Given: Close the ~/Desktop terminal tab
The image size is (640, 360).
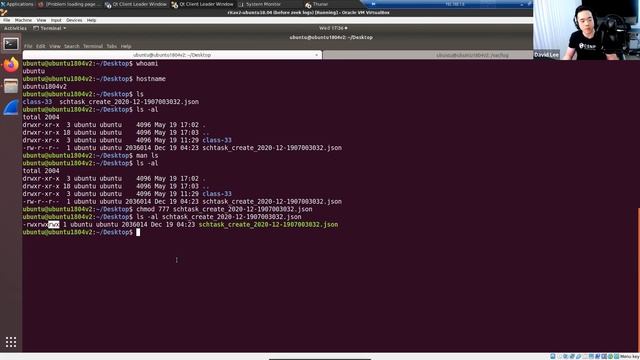Looking at the screenshot, I should [316, 55].
